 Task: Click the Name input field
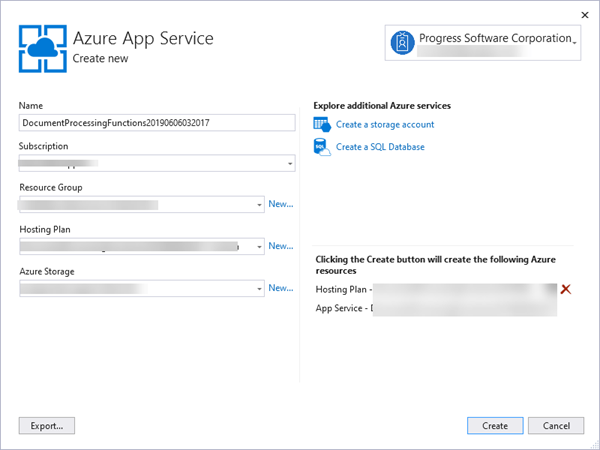point(157,123)
